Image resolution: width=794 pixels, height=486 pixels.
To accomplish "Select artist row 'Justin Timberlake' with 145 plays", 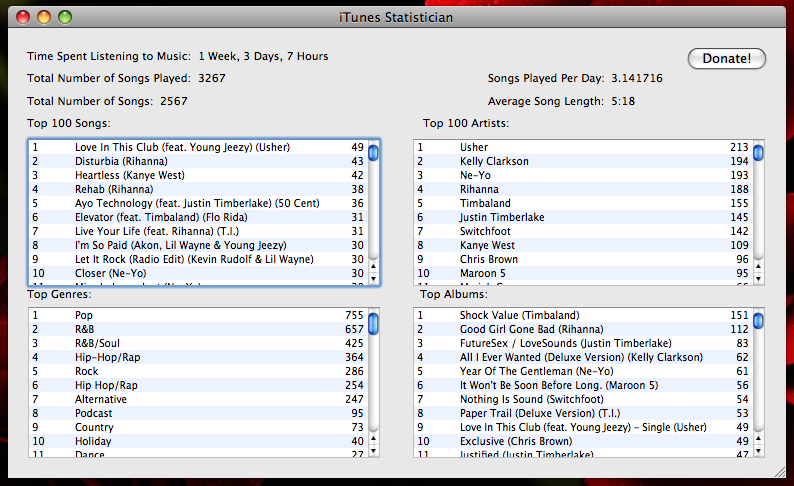I will coord(583,217).
